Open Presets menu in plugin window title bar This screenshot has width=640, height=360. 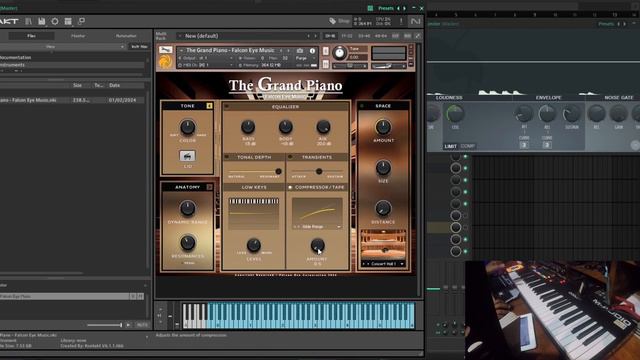click(386, 8)
